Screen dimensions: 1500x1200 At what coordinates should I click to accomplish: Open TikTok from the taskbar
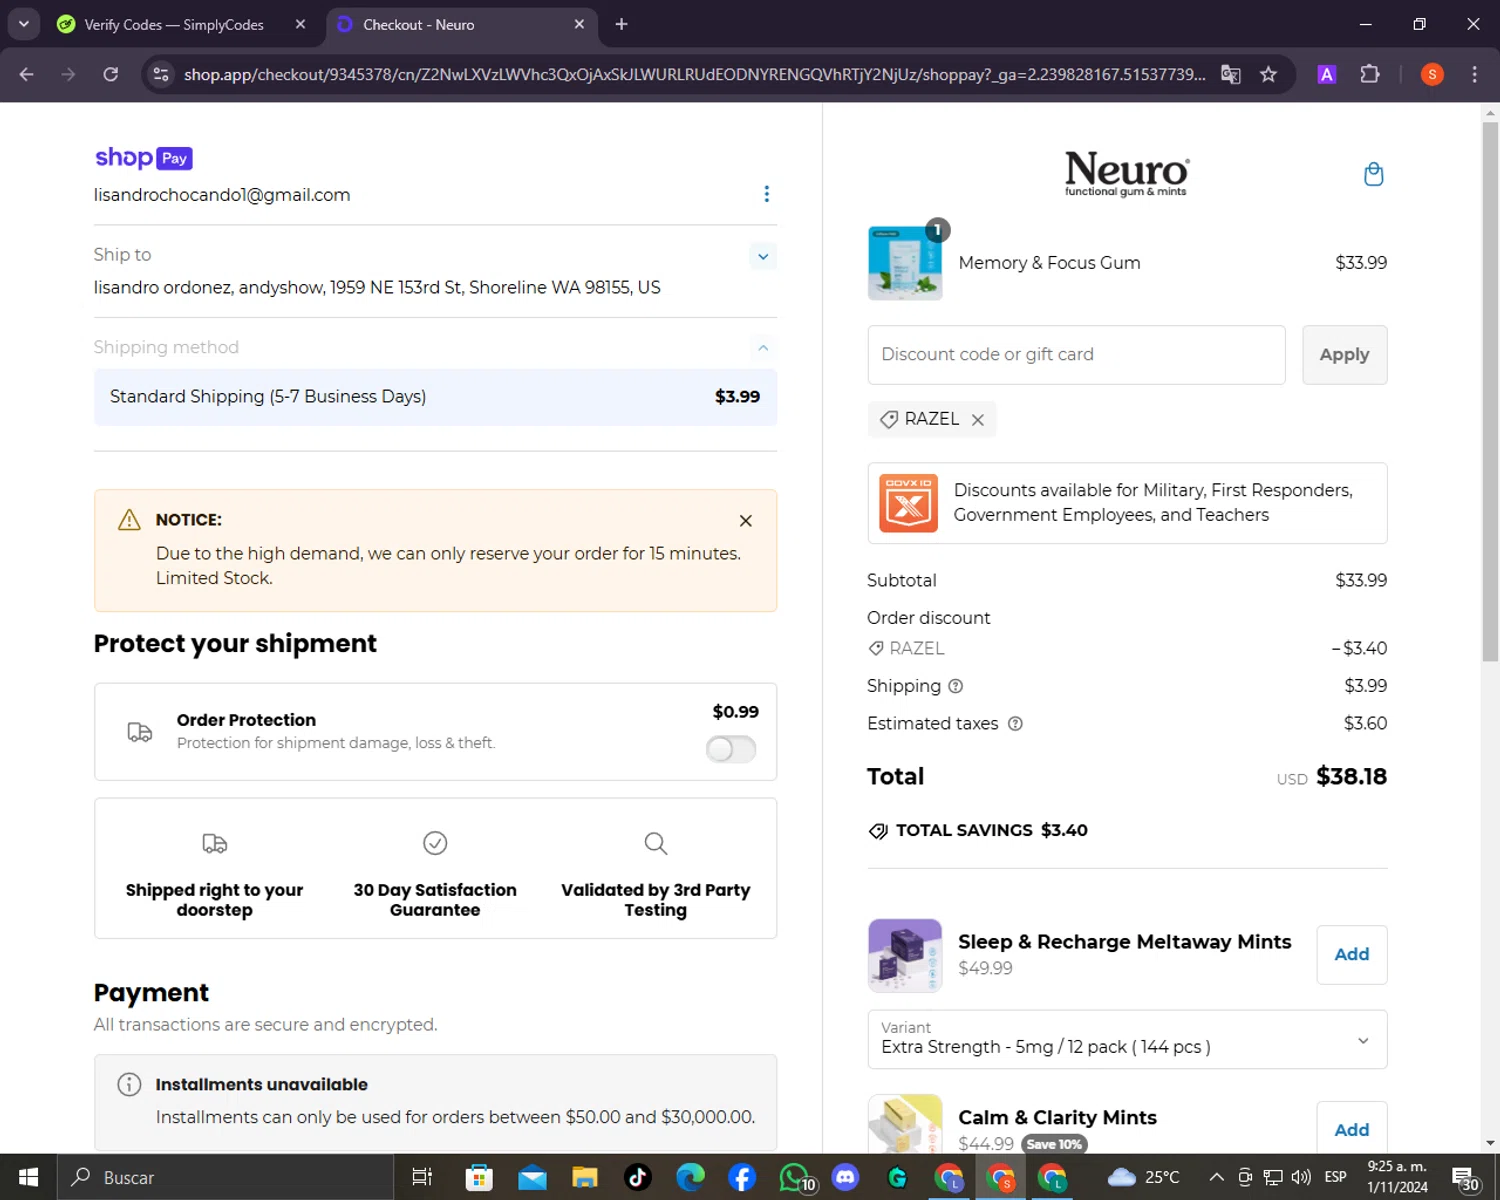(637, 1177)
